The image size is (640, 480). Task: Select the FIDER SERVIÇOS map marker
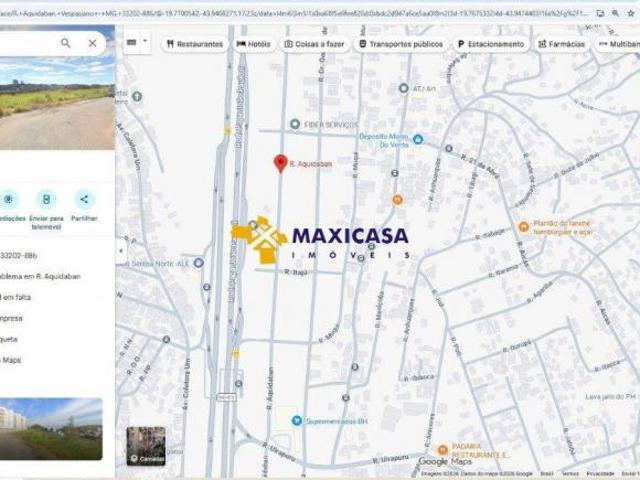pyautogui.click(x=295, y=124)
